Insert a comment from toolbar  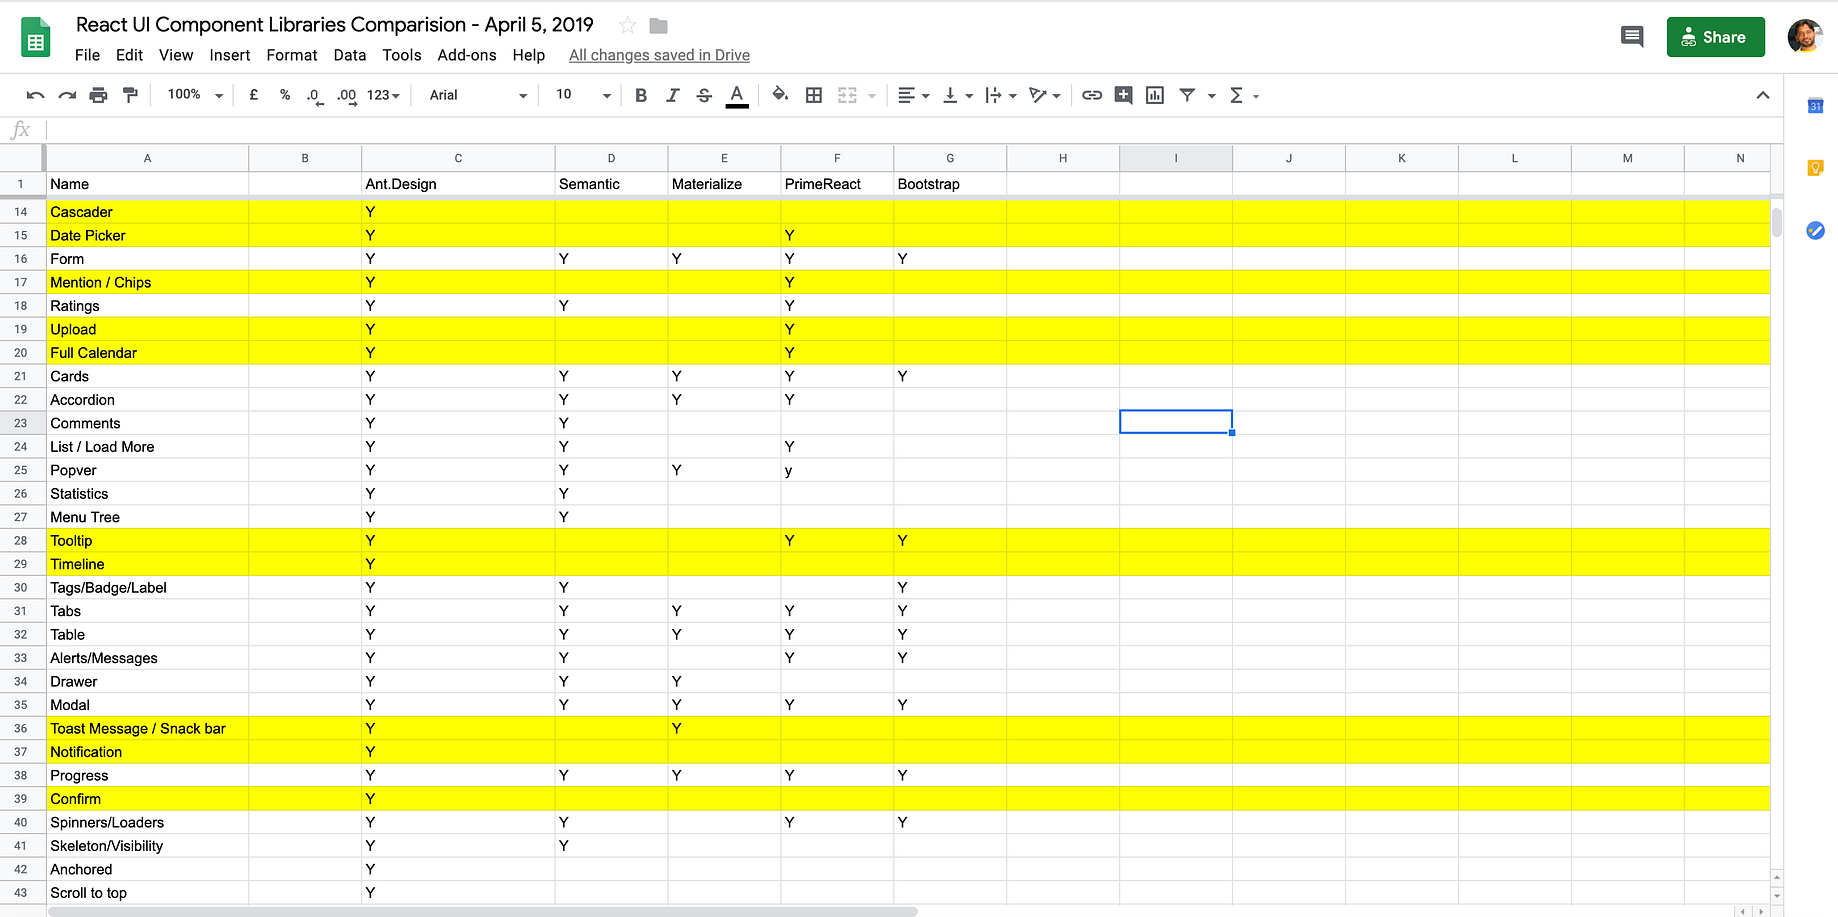(x=1123, y=95)
